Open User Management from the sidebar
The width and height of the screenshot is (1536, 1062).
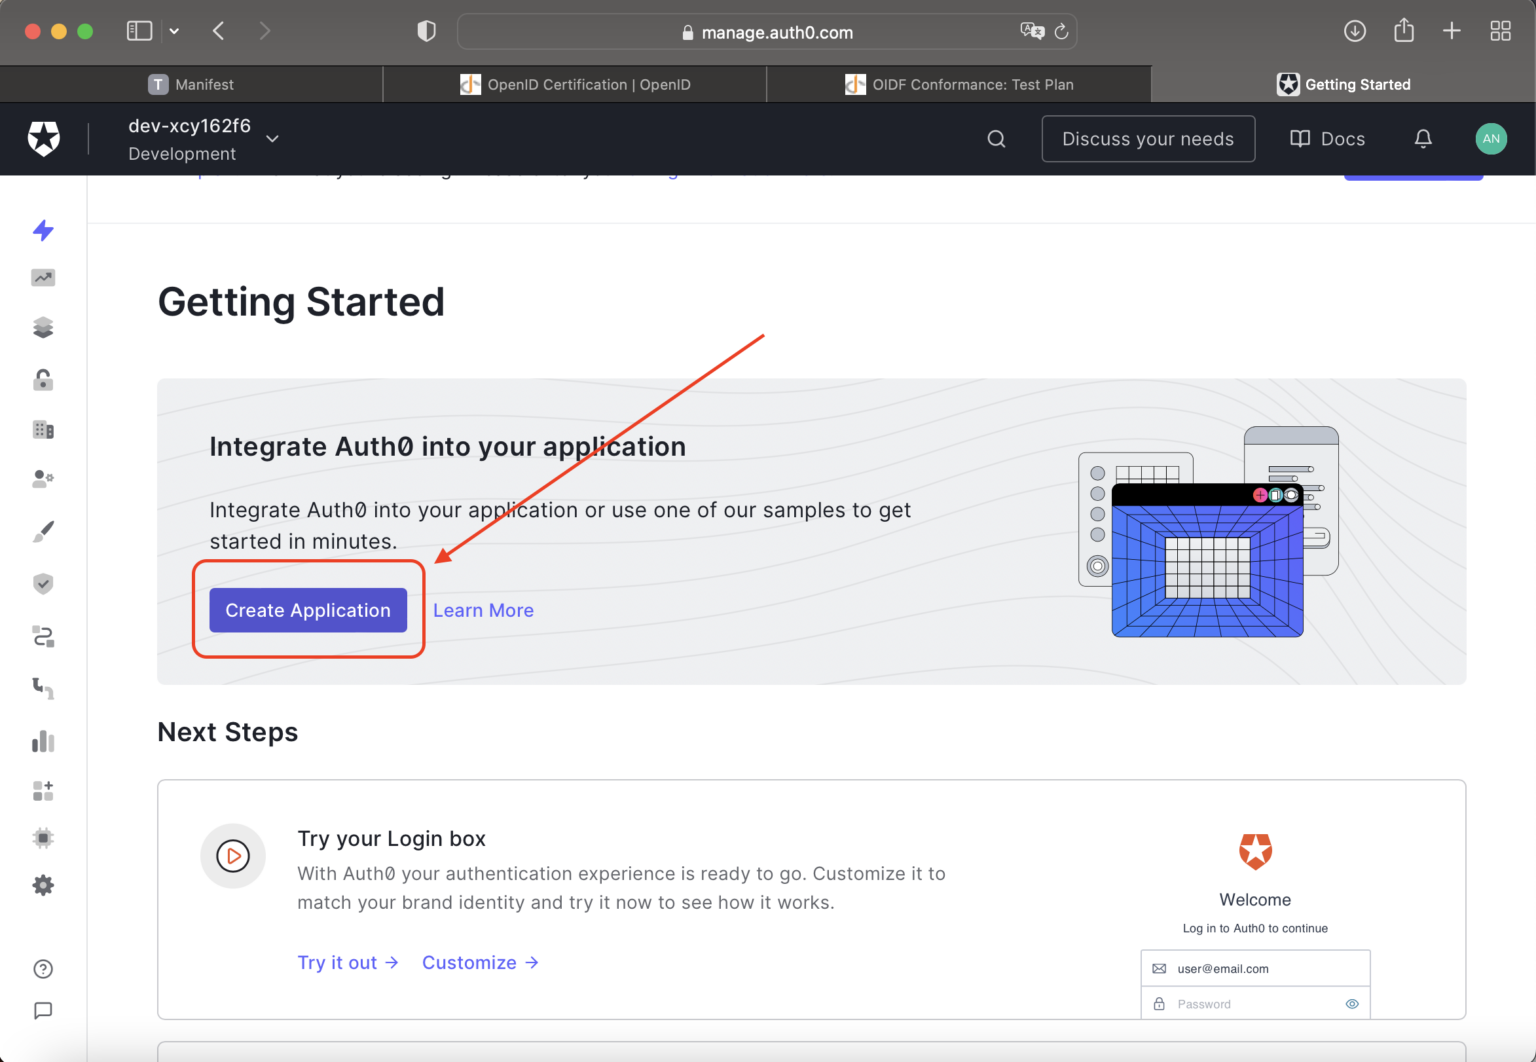[x=43, y=478]
